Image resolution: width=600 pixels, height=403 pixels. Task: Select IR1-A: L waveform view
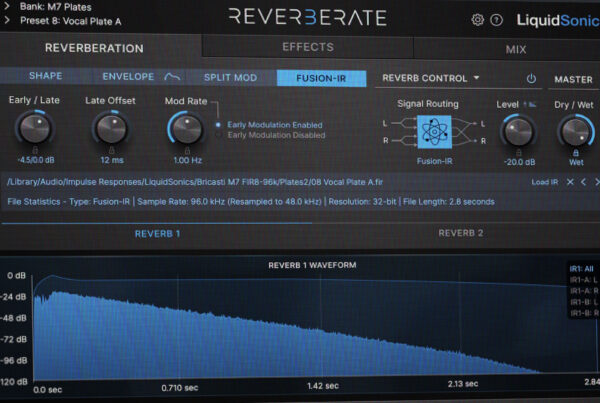[584, 280]
